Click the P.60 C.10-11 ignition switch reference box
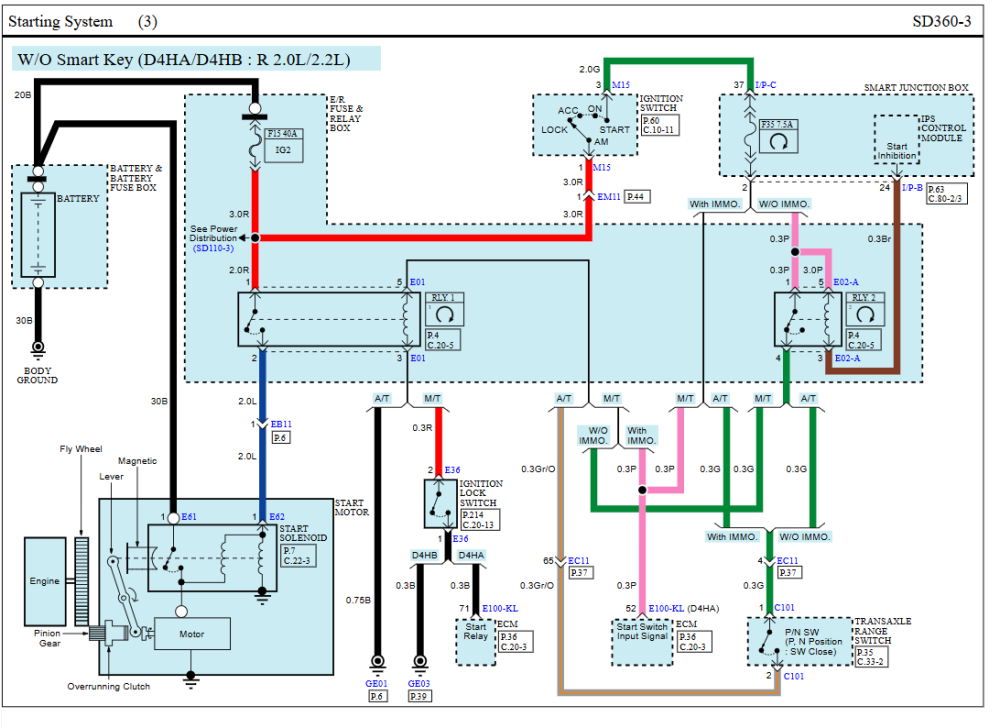Image resolution: width=1000 pixels, height=728 pixels. [x=660, y=125]
